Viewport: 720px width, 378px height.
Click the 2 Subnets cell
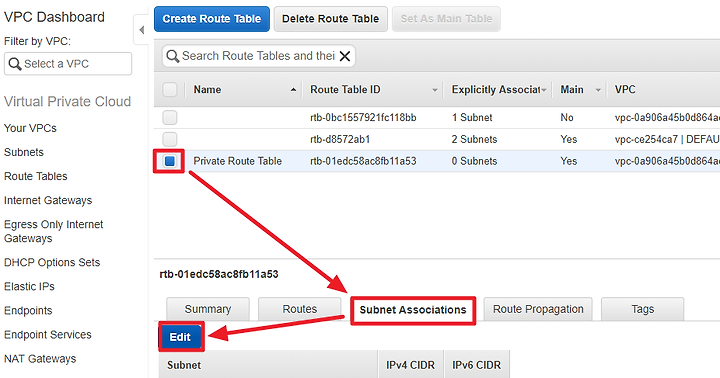[x=474, y=139]
